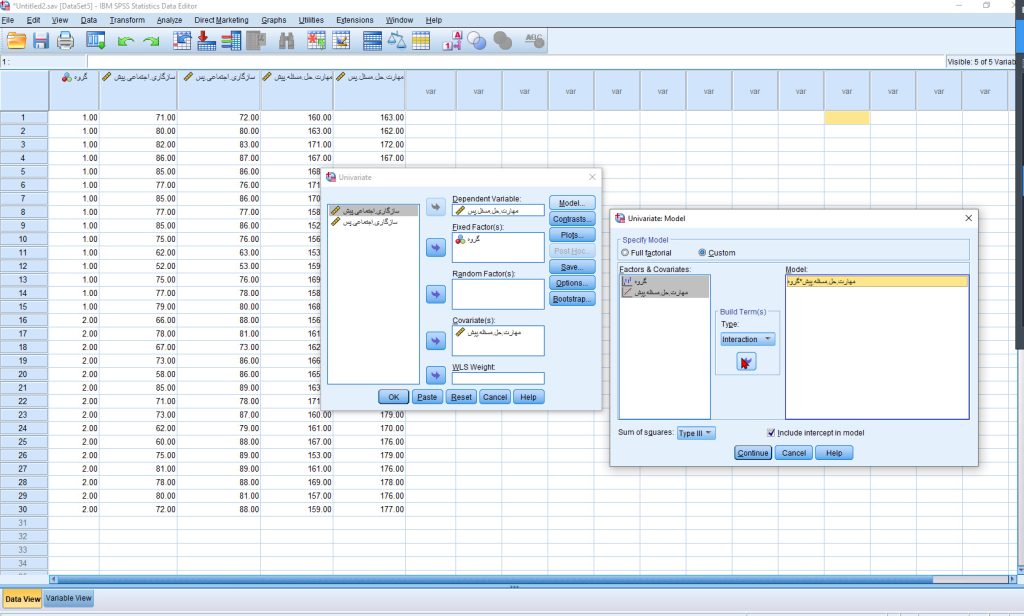Click Build Term arrow in Model dialog
Viewport: 1024px width, 616px height.
tap(746, 362)
